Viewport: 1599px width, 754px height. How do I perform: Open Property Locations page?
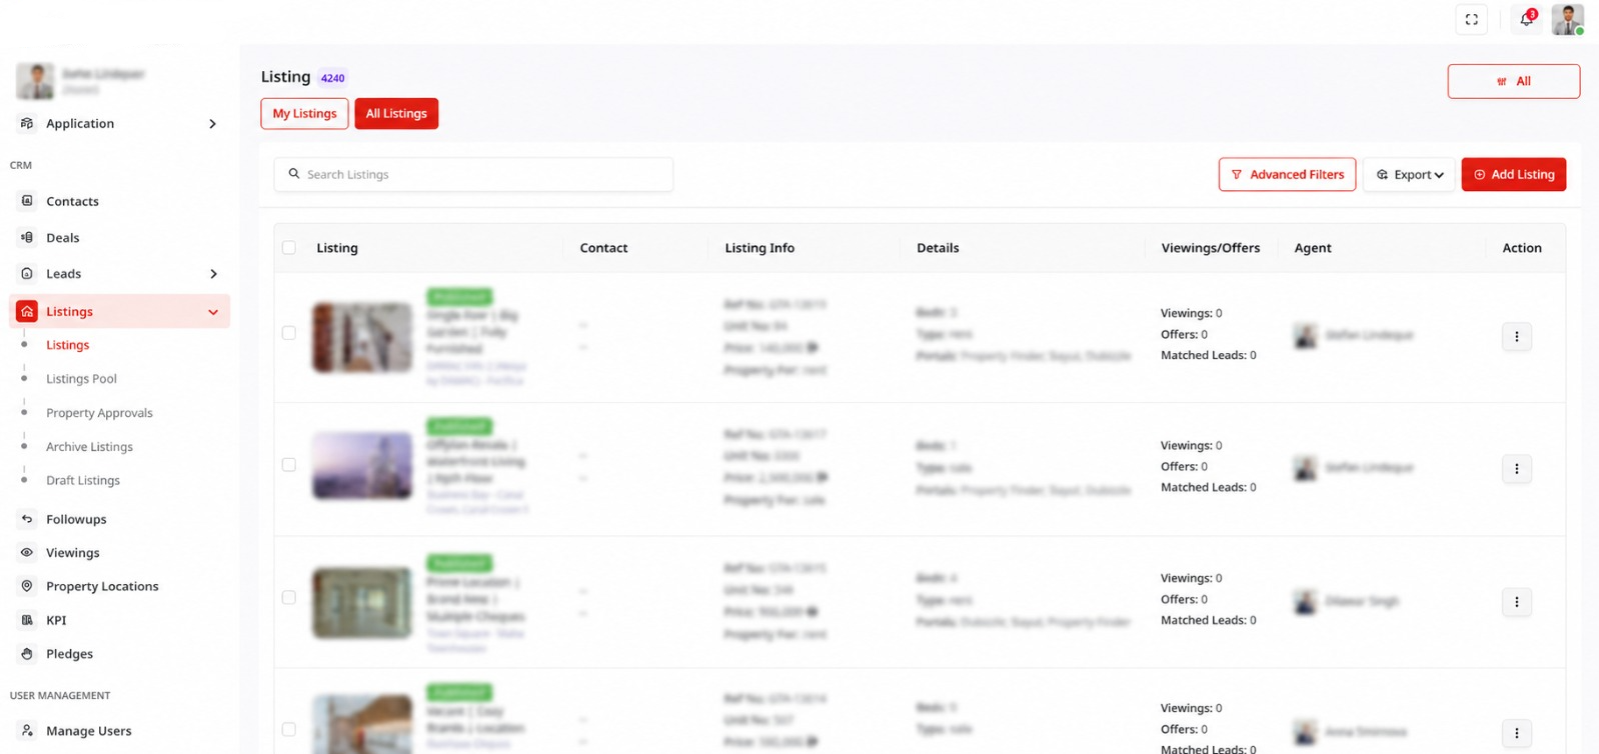(102, 586)
